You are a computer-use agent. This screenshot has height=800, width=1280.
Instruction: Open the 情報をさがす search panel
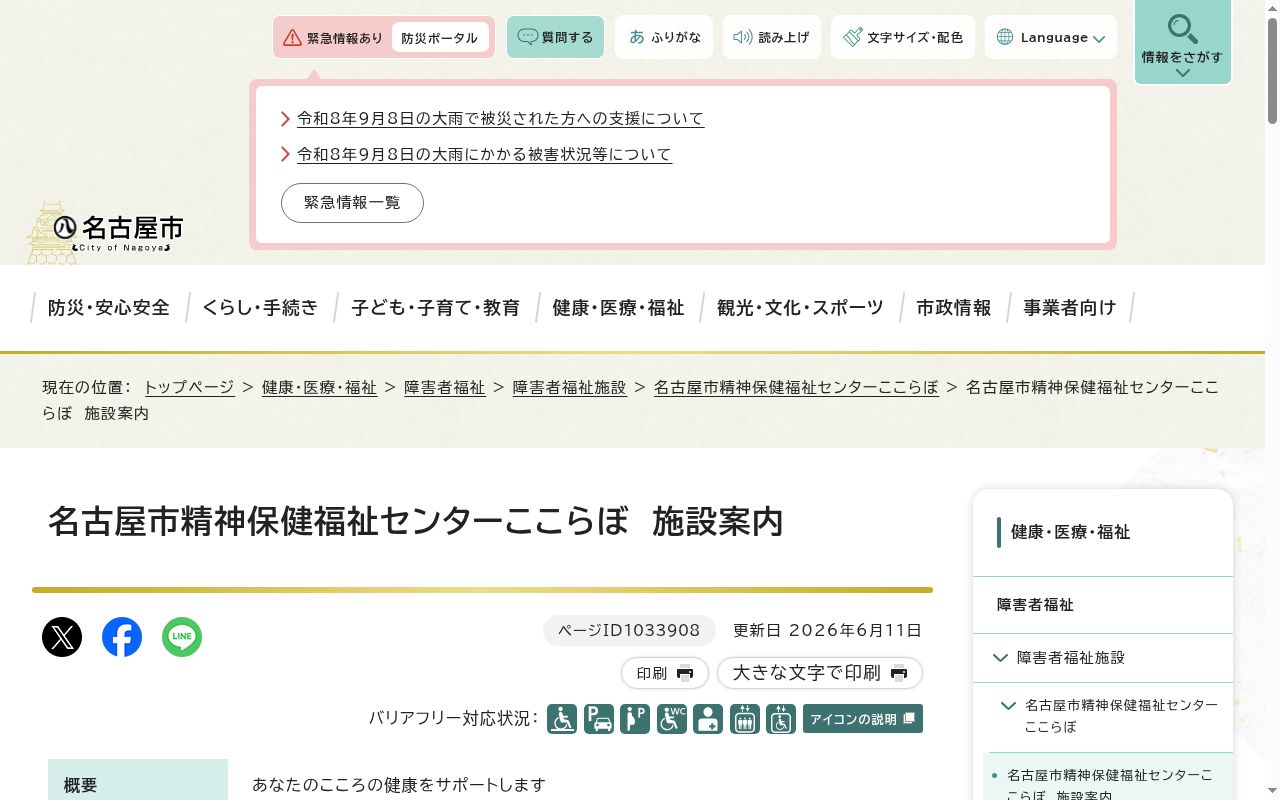click(1183, 42)
